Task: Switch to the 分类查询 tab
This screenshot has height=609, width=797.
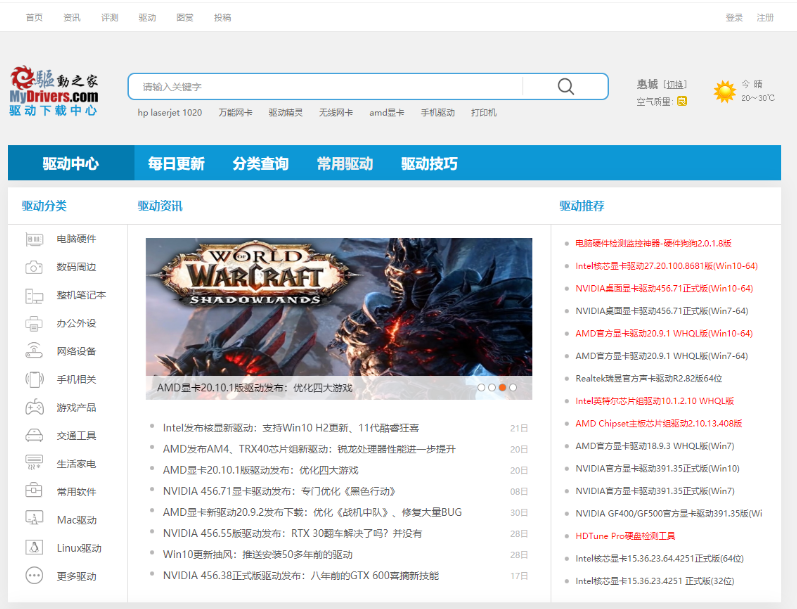Action: point(260,163)
